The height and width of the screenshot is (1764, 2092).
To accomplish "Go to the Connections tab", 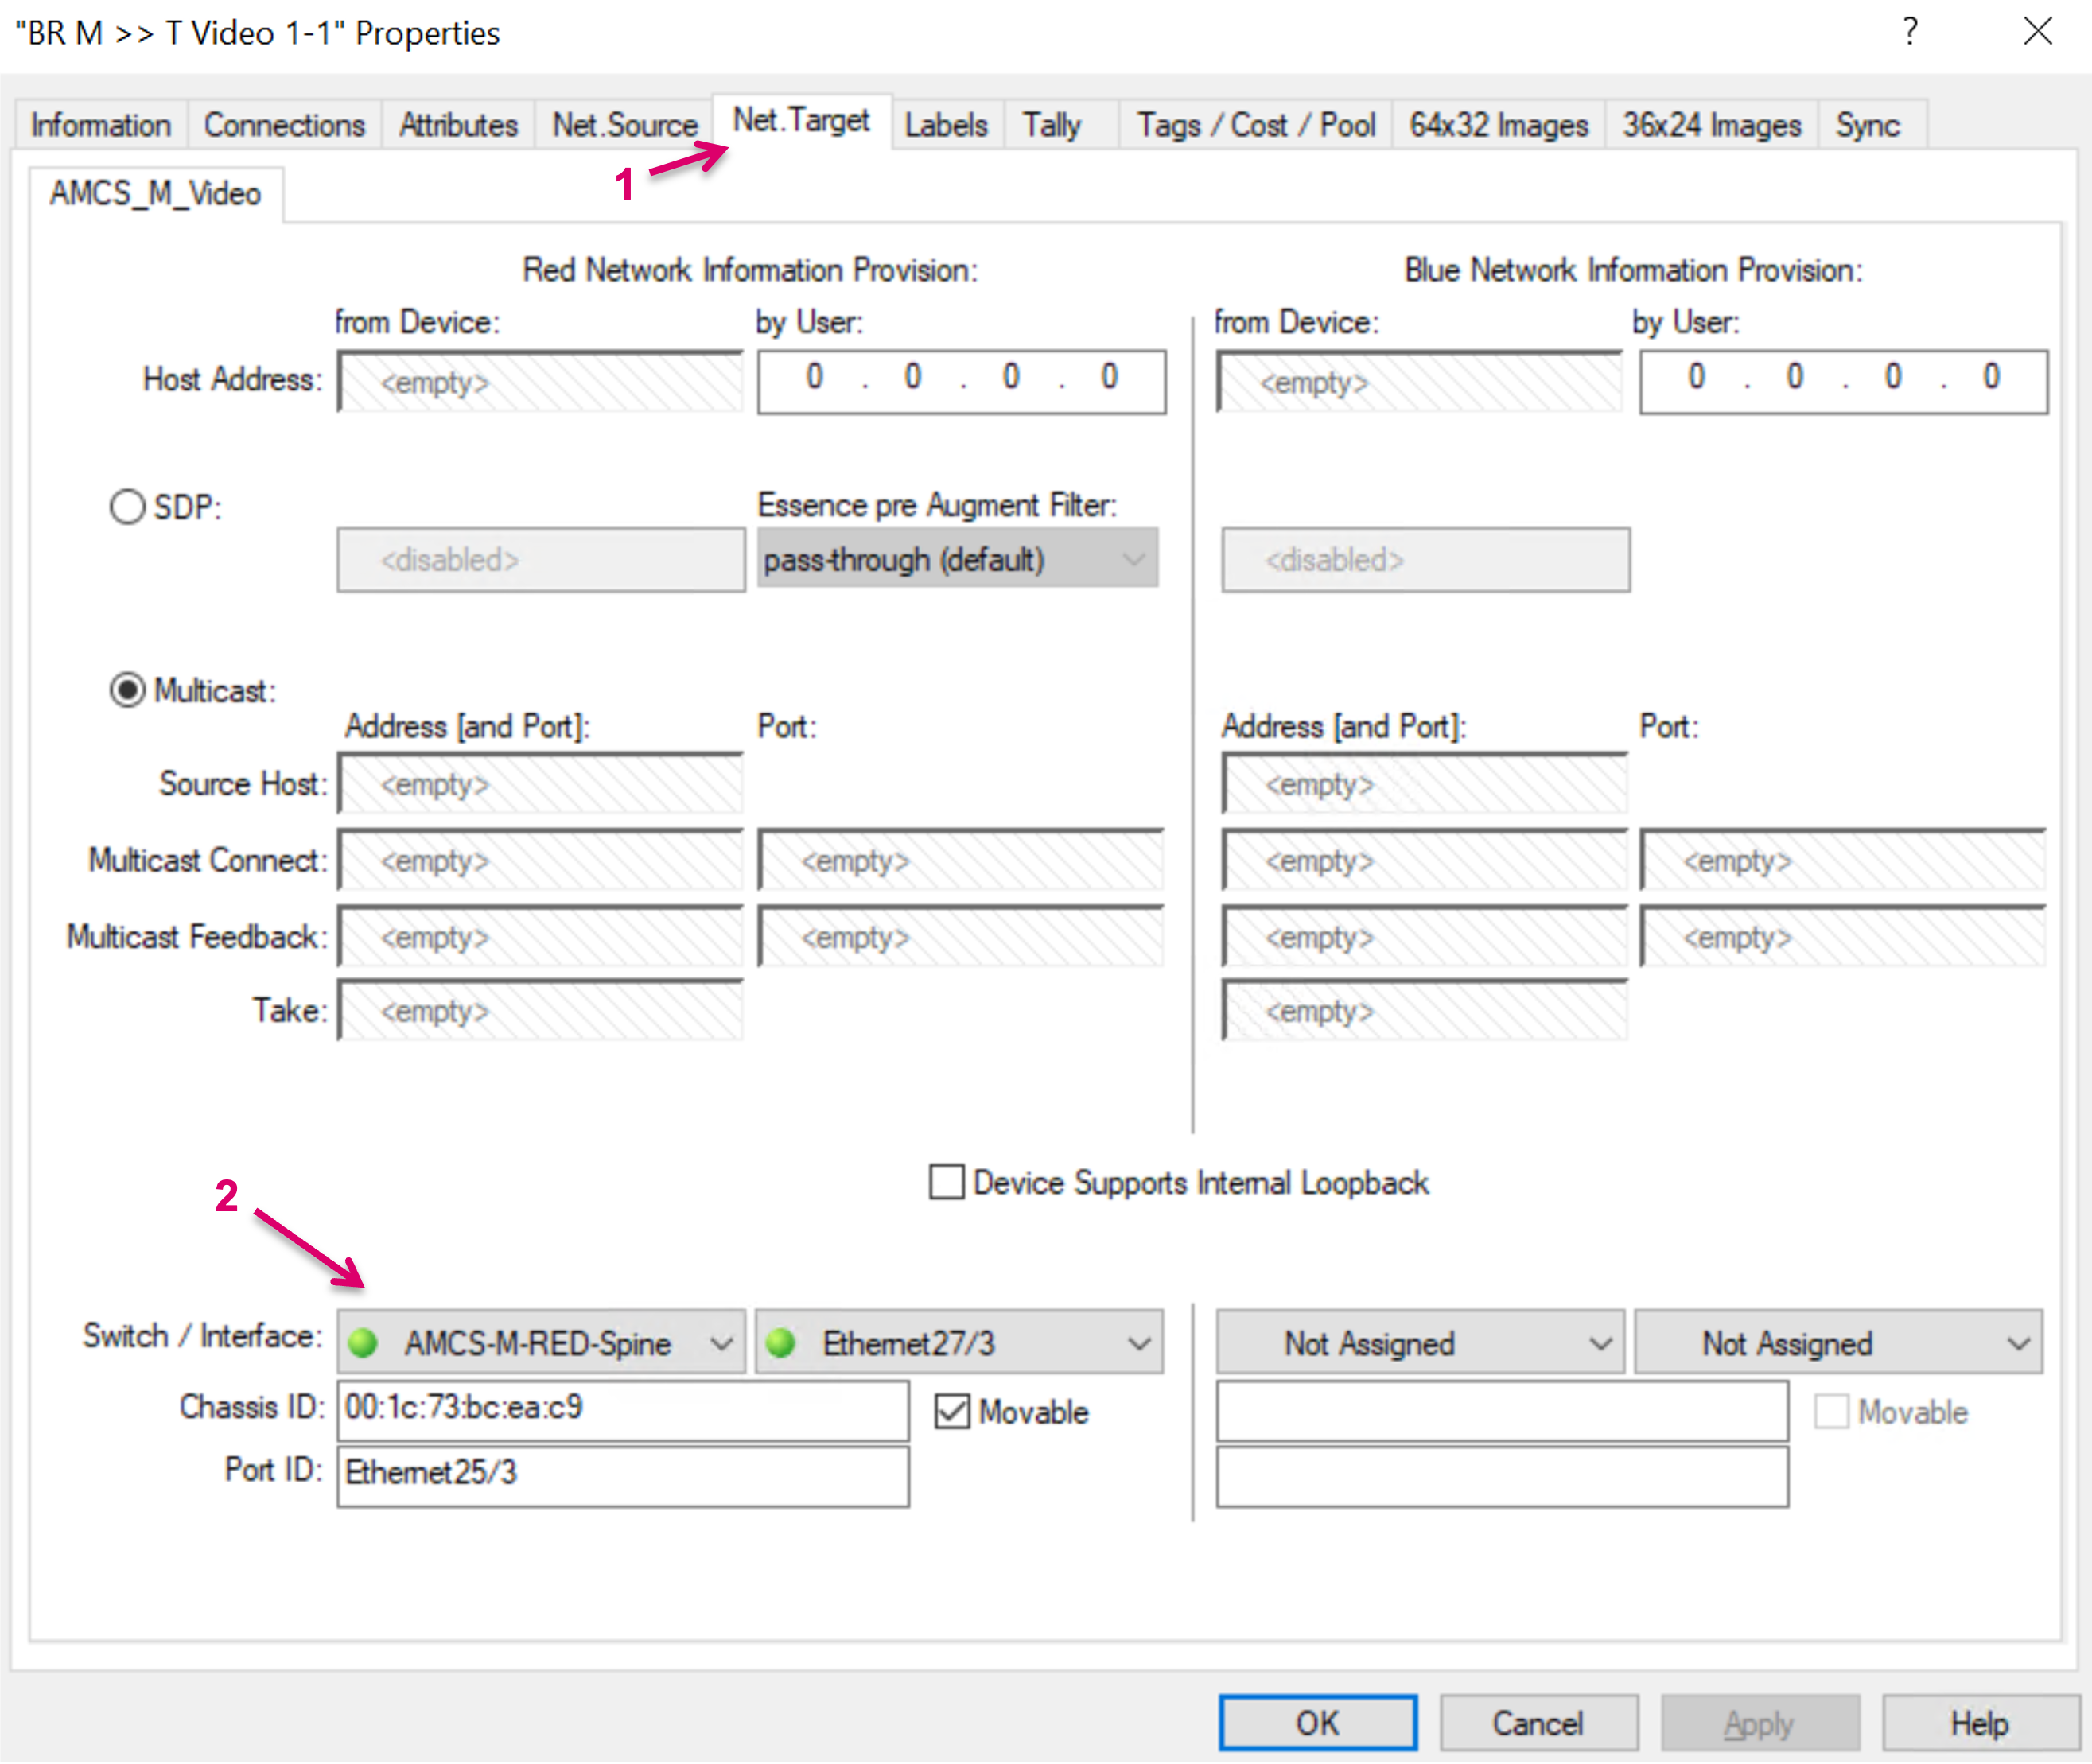I will [x=284, y=125].
